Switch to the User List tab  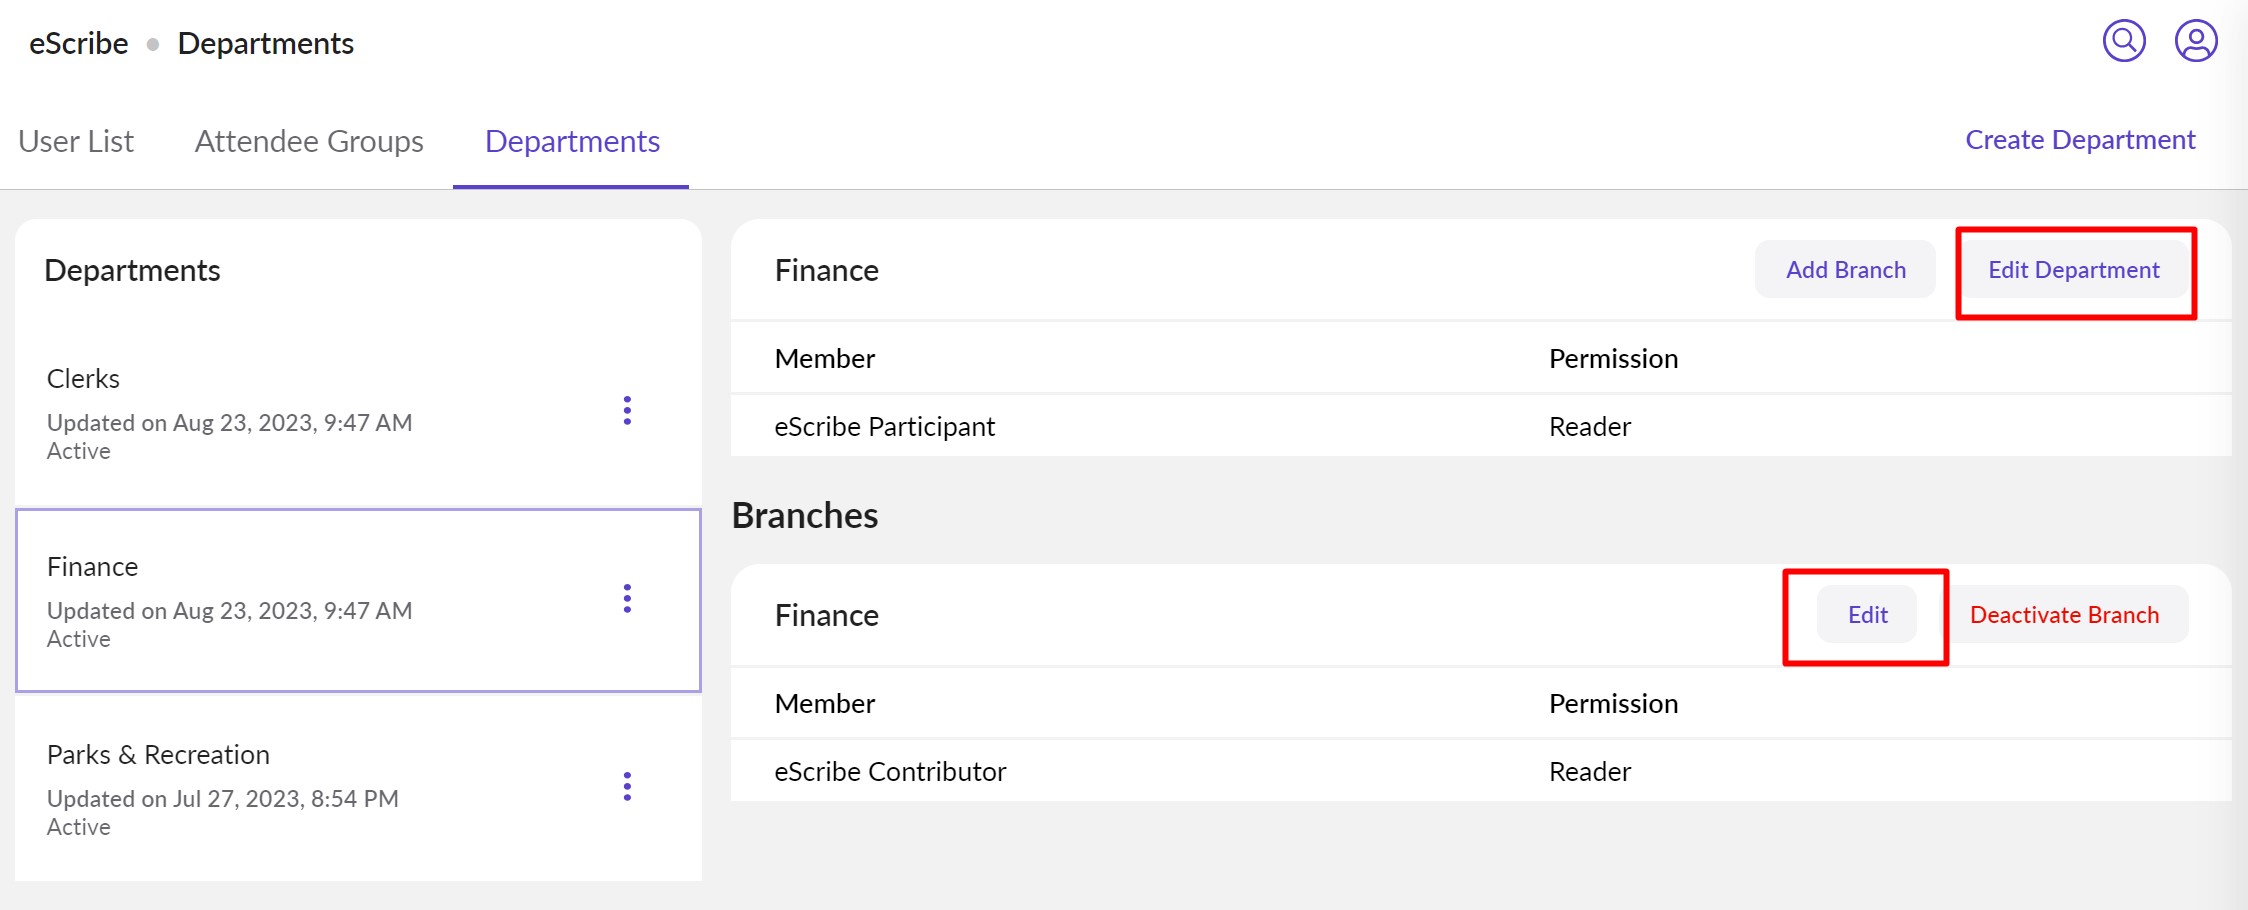click(76, 141)
